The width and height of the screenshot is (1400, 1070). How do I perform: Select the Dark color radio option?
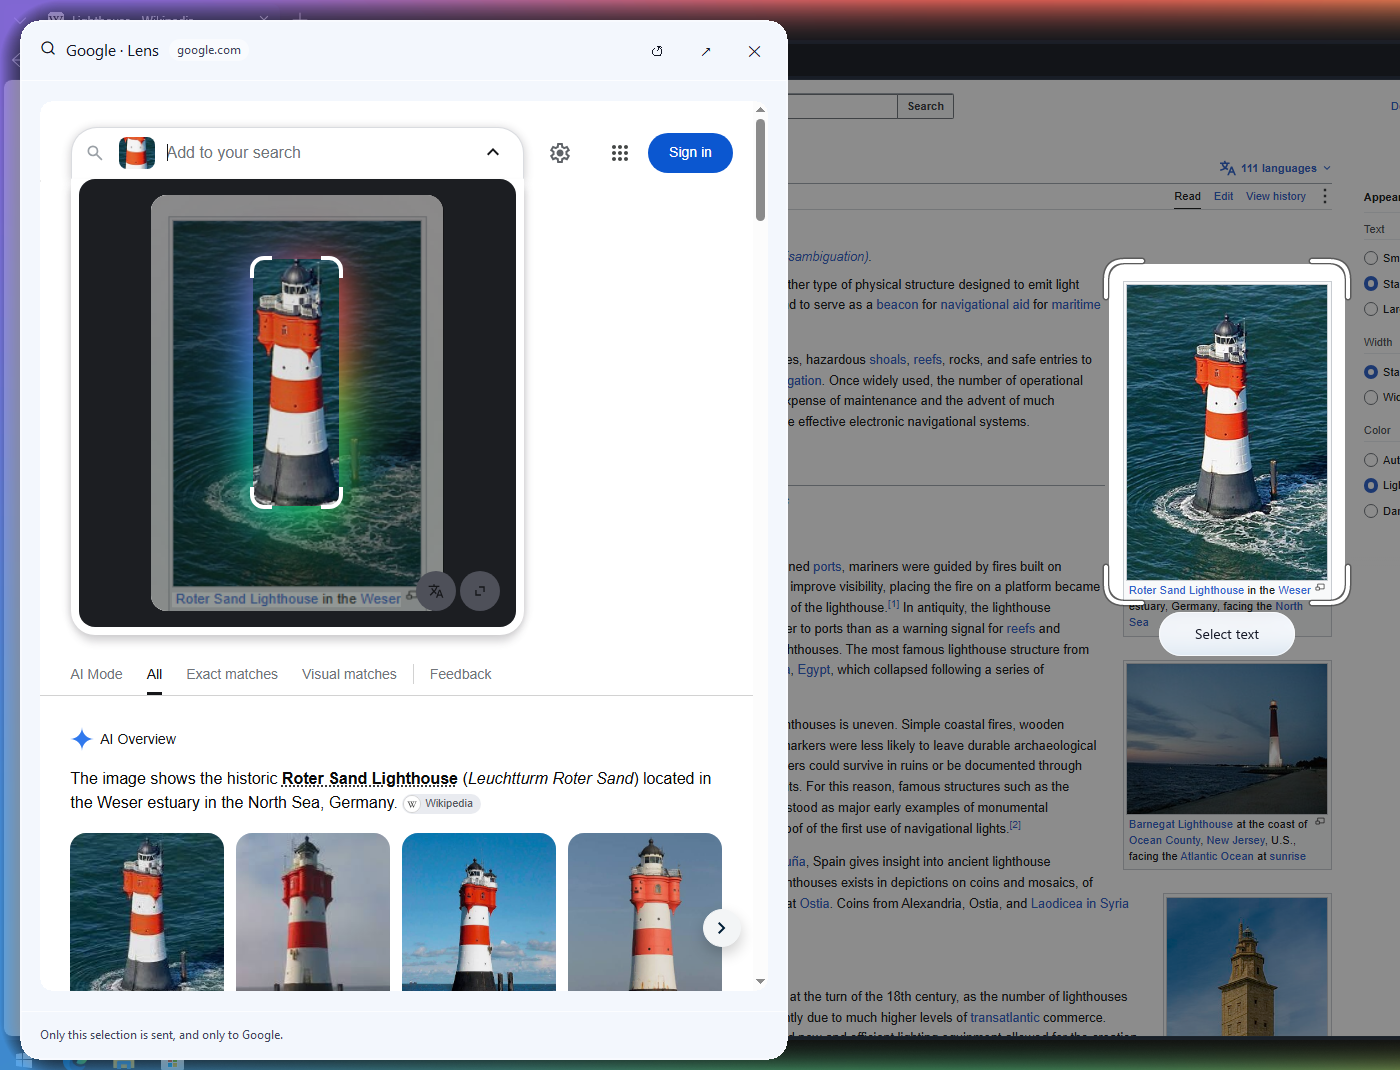click(1371, 511)
